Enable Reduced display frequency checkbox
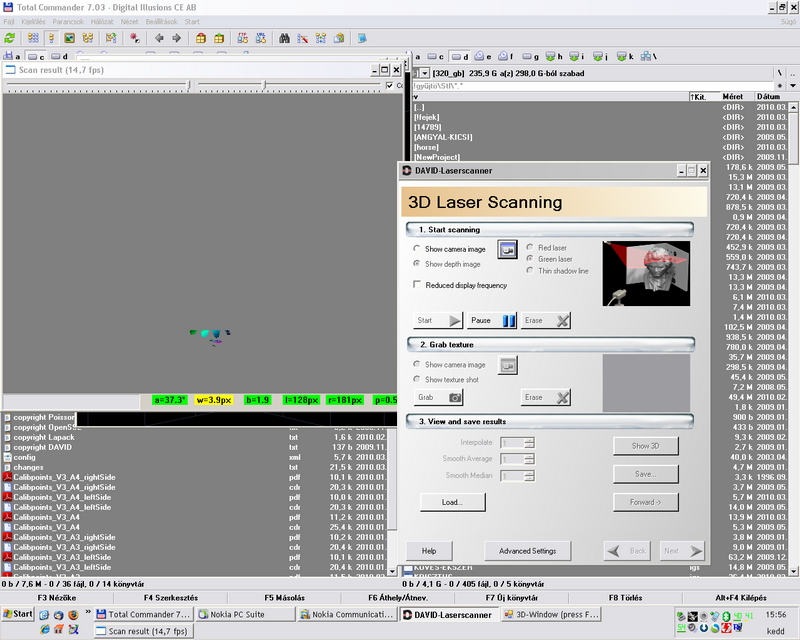The image size is (800, 640). click(x=417, y=285)
